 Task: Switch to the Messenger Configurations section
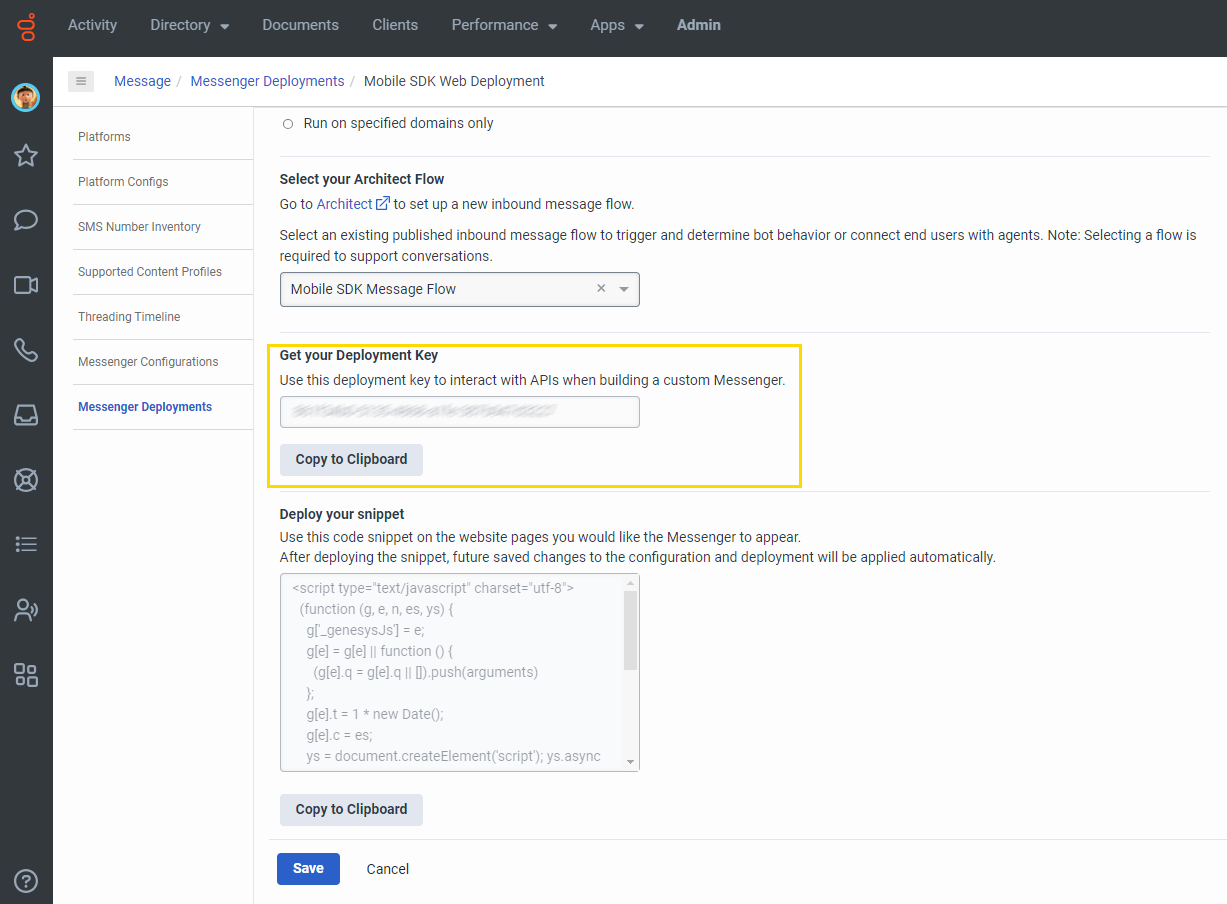145,361
